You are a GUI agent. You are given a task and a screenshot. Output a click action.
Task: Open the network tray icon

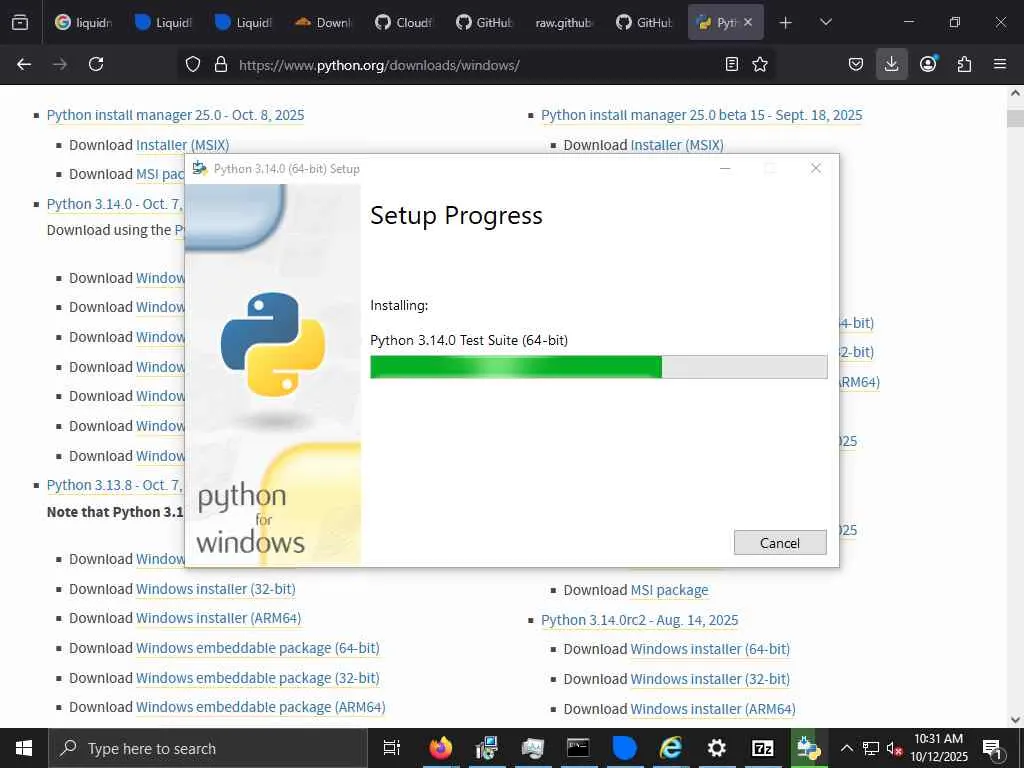(870, 748)
